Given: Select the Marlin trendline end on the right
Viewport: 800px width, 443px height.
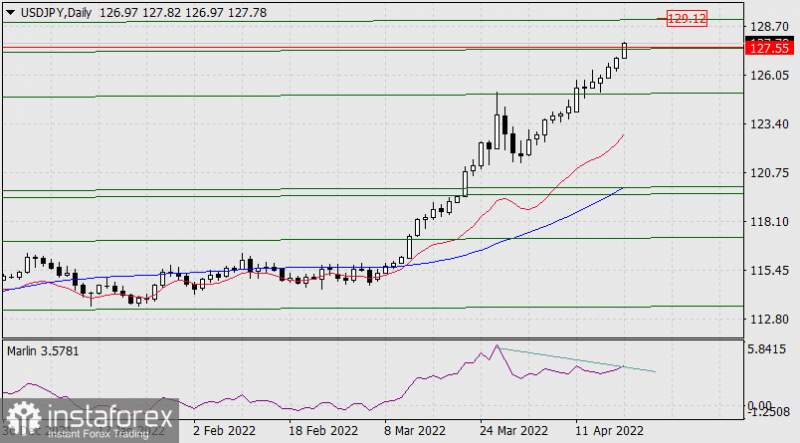Looking at the screenshot, I should coord(655,372).
